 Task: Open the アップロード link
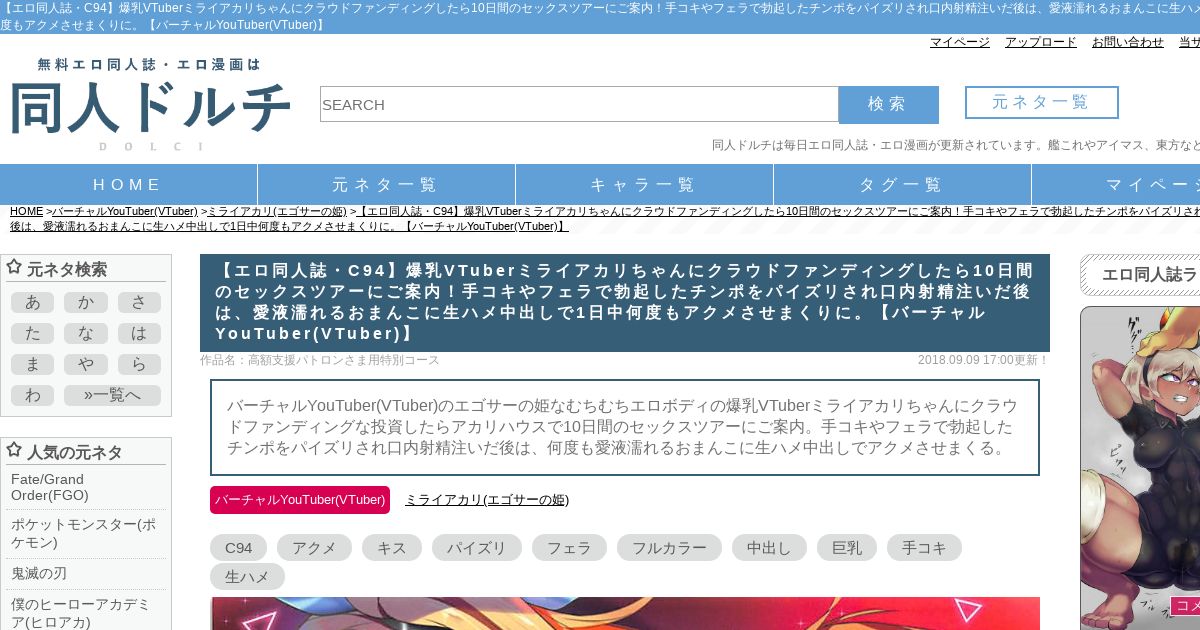click(1041, 42)
